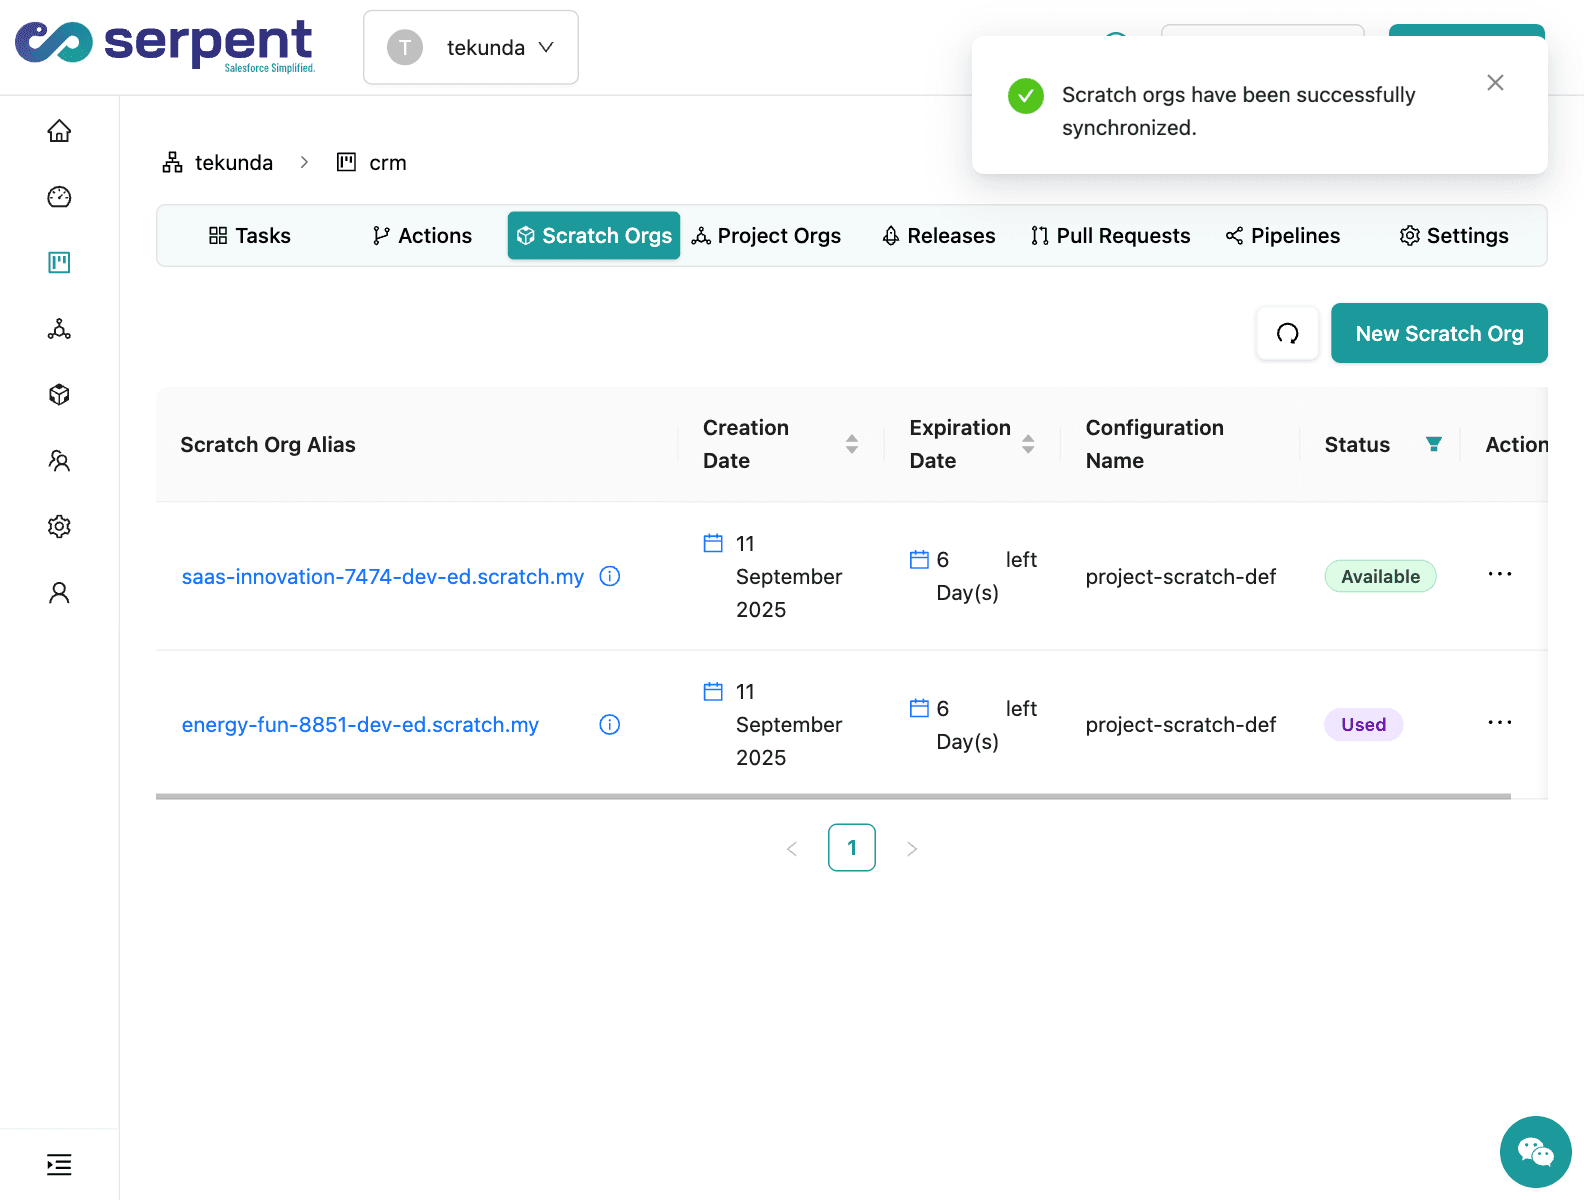This screenshot has height=1200, width=1584.
Task: Sort by Expiration Date column
Action: [x=1027, y=444]
